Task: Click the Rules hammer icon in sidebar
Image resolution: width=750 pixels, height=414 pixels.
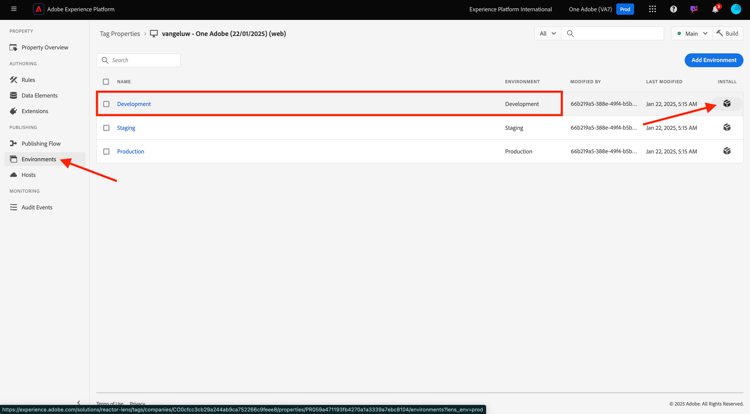Action: tap(13, 80)
